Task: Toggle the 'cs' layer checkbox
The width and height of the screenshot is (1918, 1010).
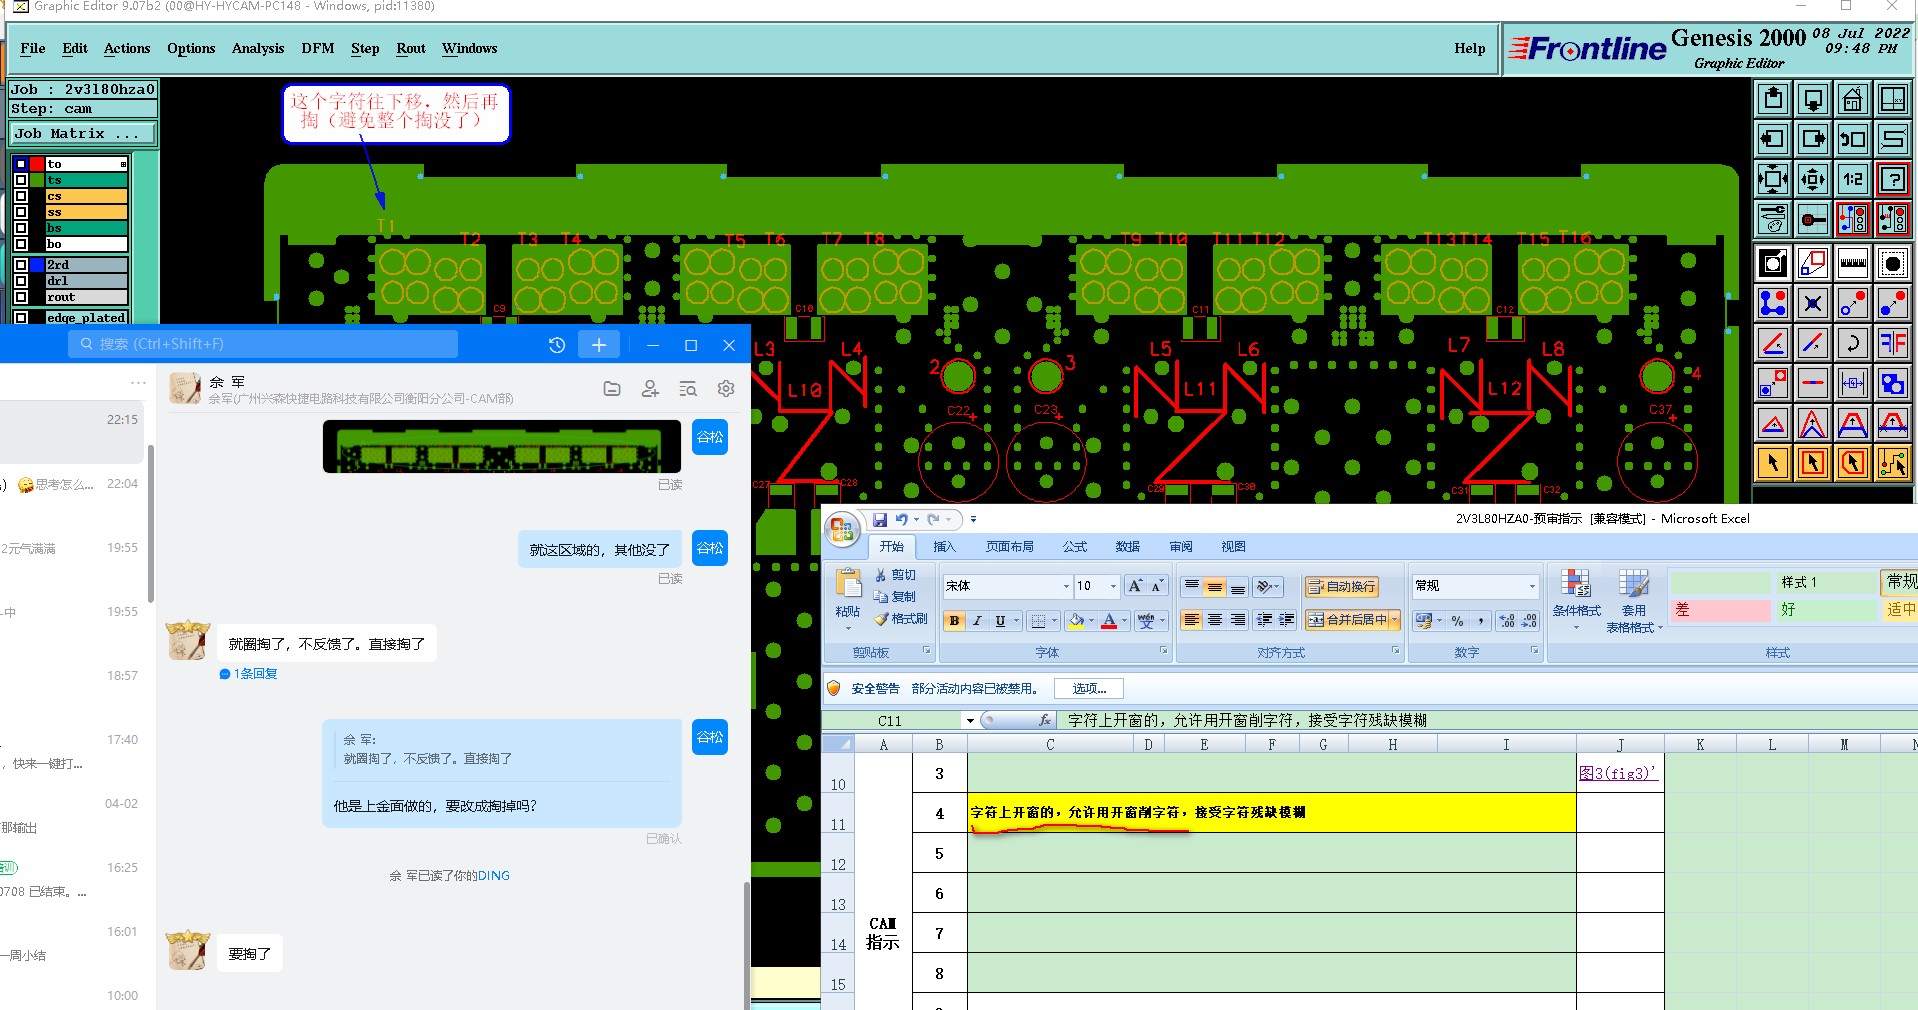Action: point(21,196)
